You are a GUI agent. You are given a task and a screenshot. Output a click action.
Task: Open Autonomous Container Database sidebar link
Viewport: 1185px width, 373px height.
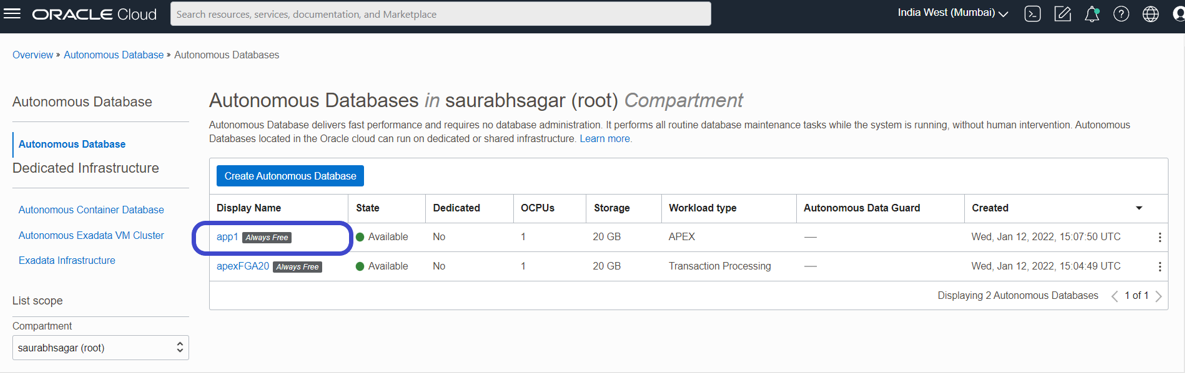[91, 209]
